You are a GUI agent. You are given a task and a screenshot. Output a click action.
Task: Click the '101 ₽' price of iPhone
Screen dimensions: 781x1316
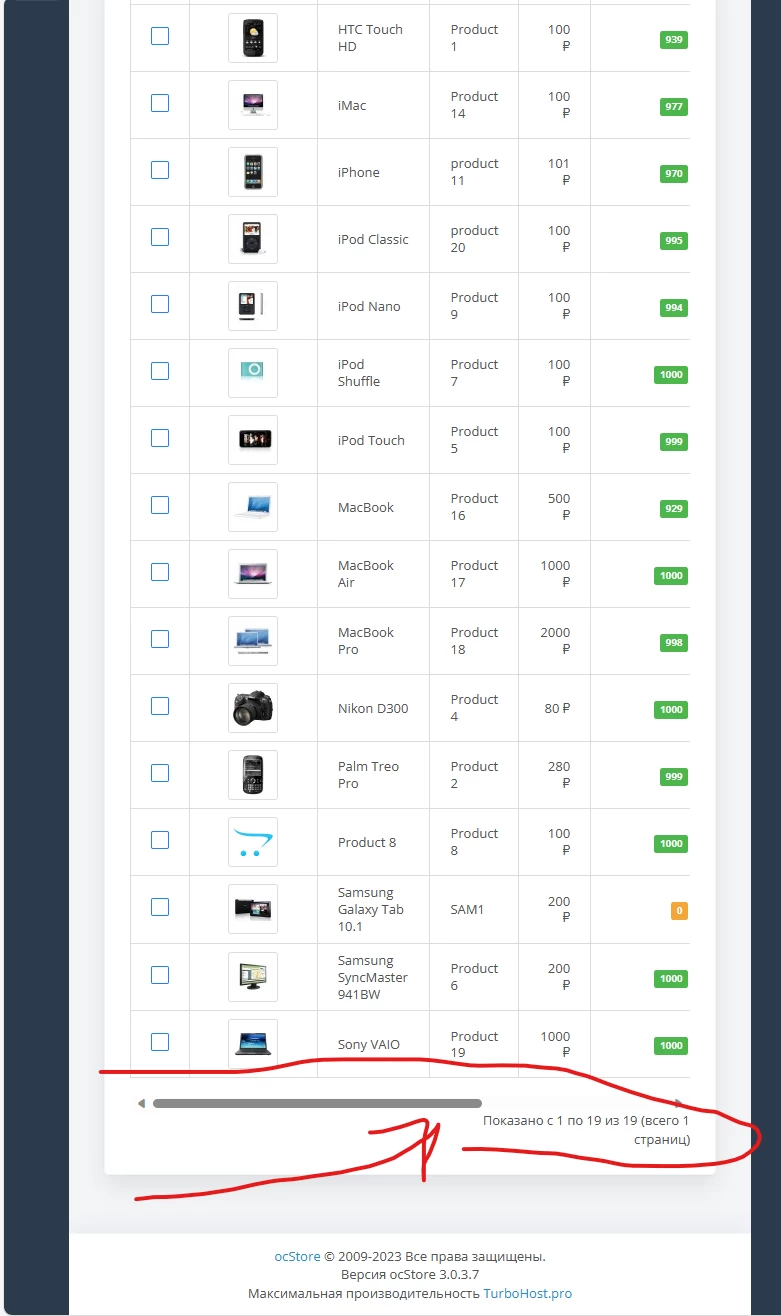tap(559, 172)
